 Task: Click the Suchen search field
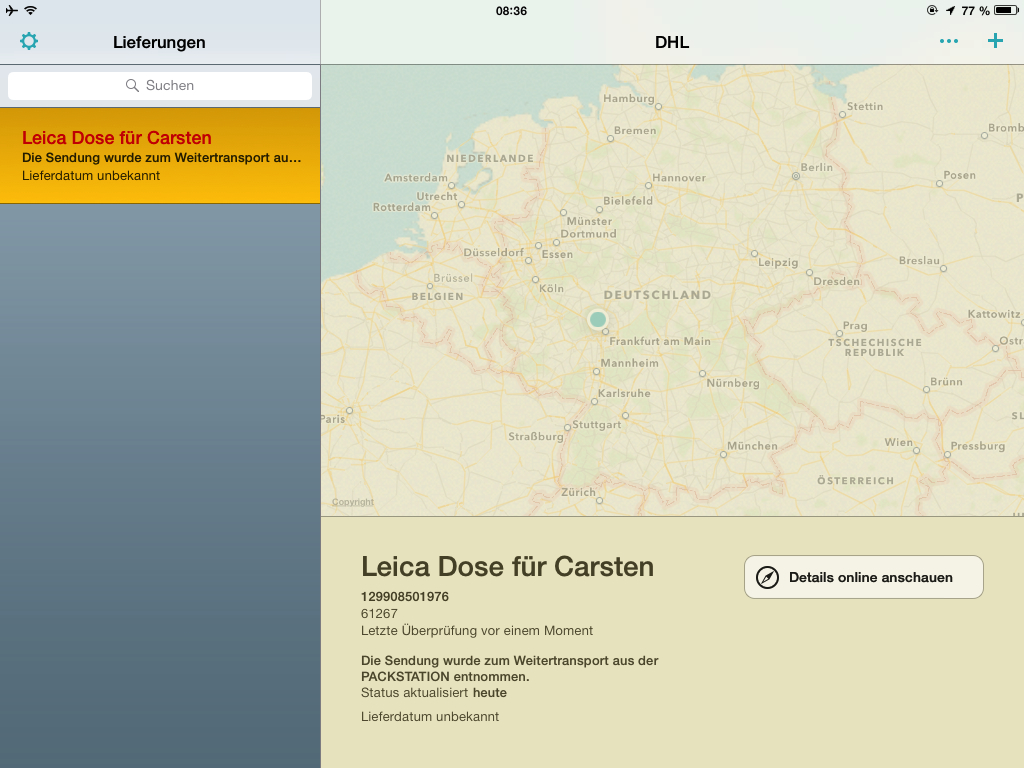click(x=160, y=86)
